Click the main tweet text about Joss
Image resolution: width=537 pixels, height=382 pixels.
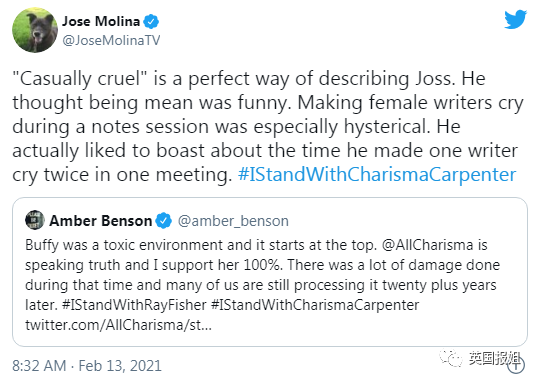pyautogui.click(x=268, y=126)
